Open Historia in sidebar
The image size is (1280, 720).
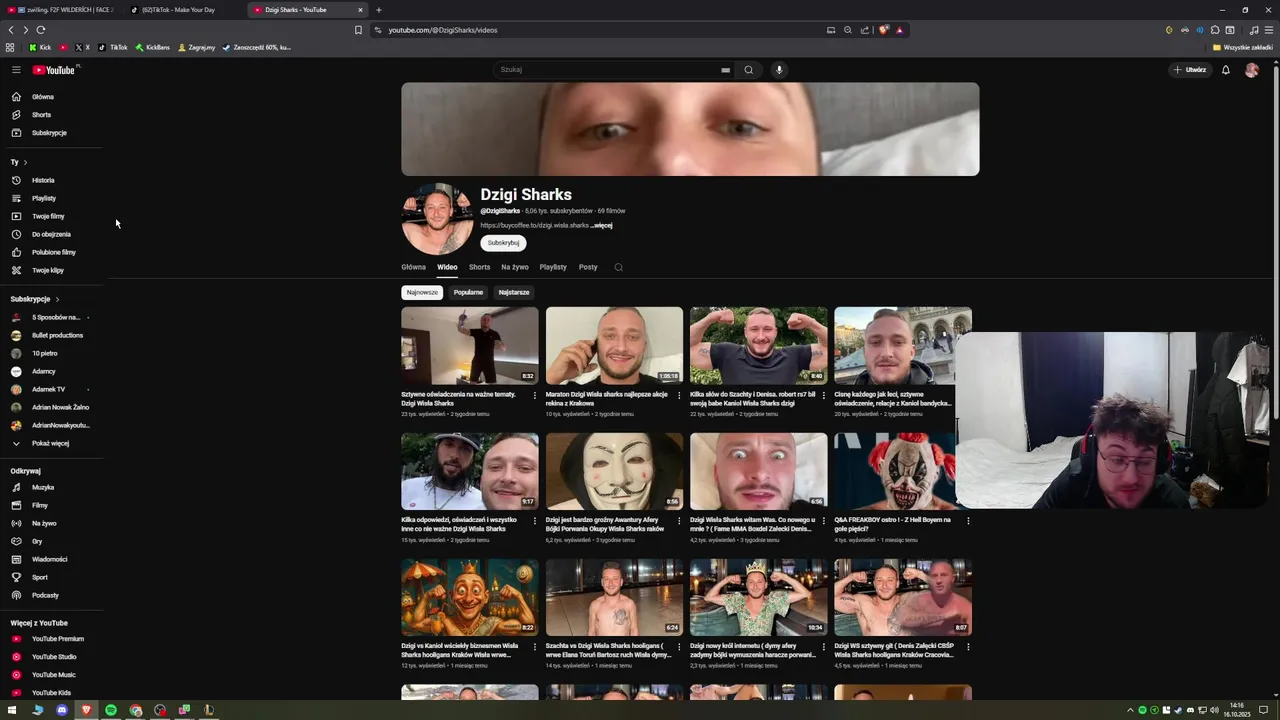tap(43, 180)
